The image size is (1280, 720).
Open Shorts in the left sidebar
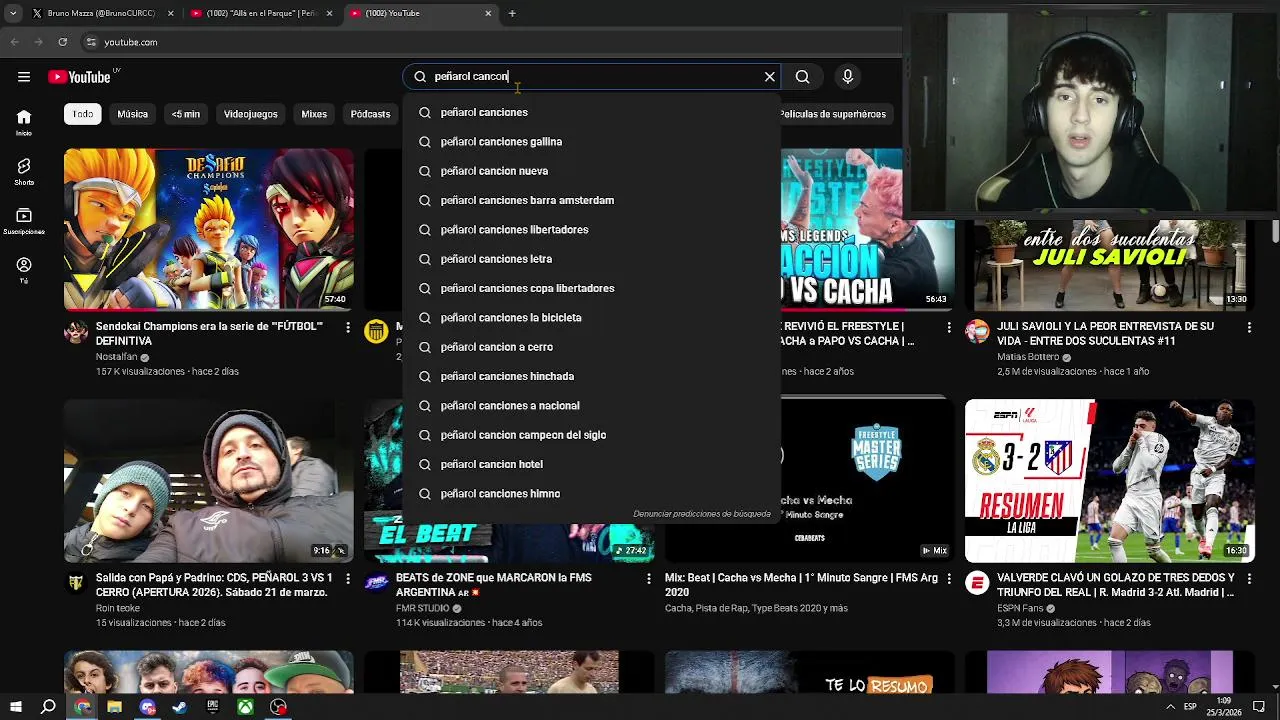click(24, 171)
